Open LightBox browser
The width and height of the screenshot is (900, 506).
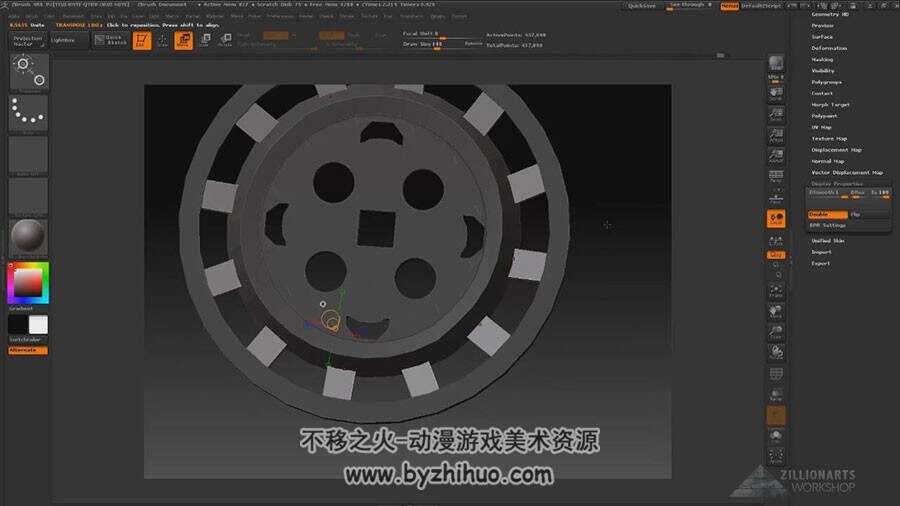click(x=68, y=41)
